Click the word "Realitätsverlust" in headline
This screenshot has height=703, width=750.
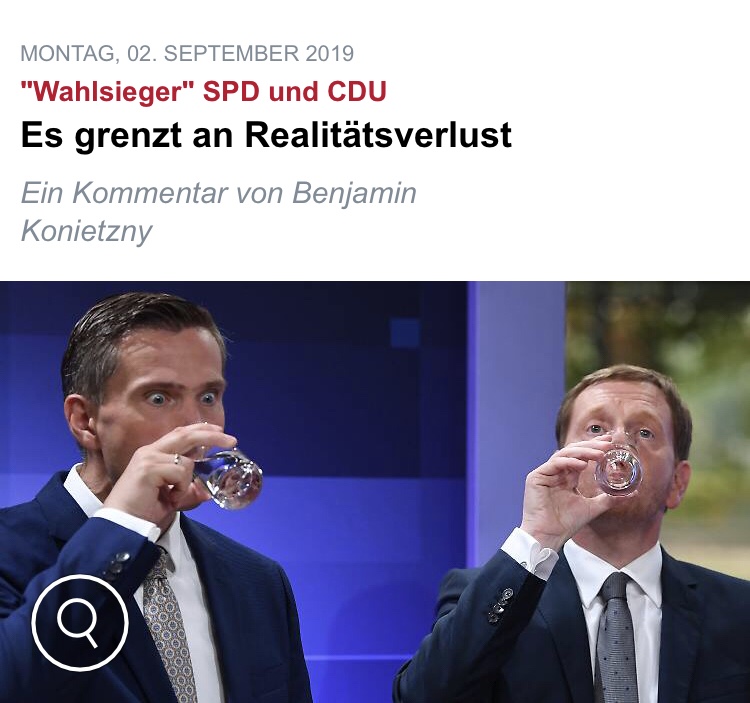[378, 135]
